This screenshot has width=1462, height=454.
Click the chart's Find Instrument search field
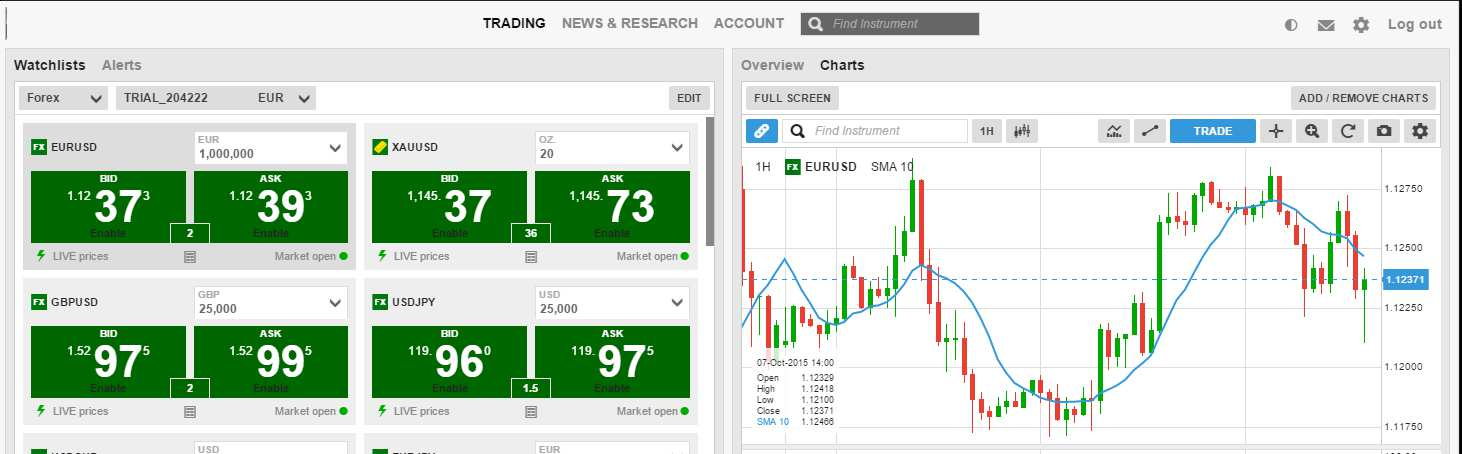pyautogui.click(x=875, y=131)
